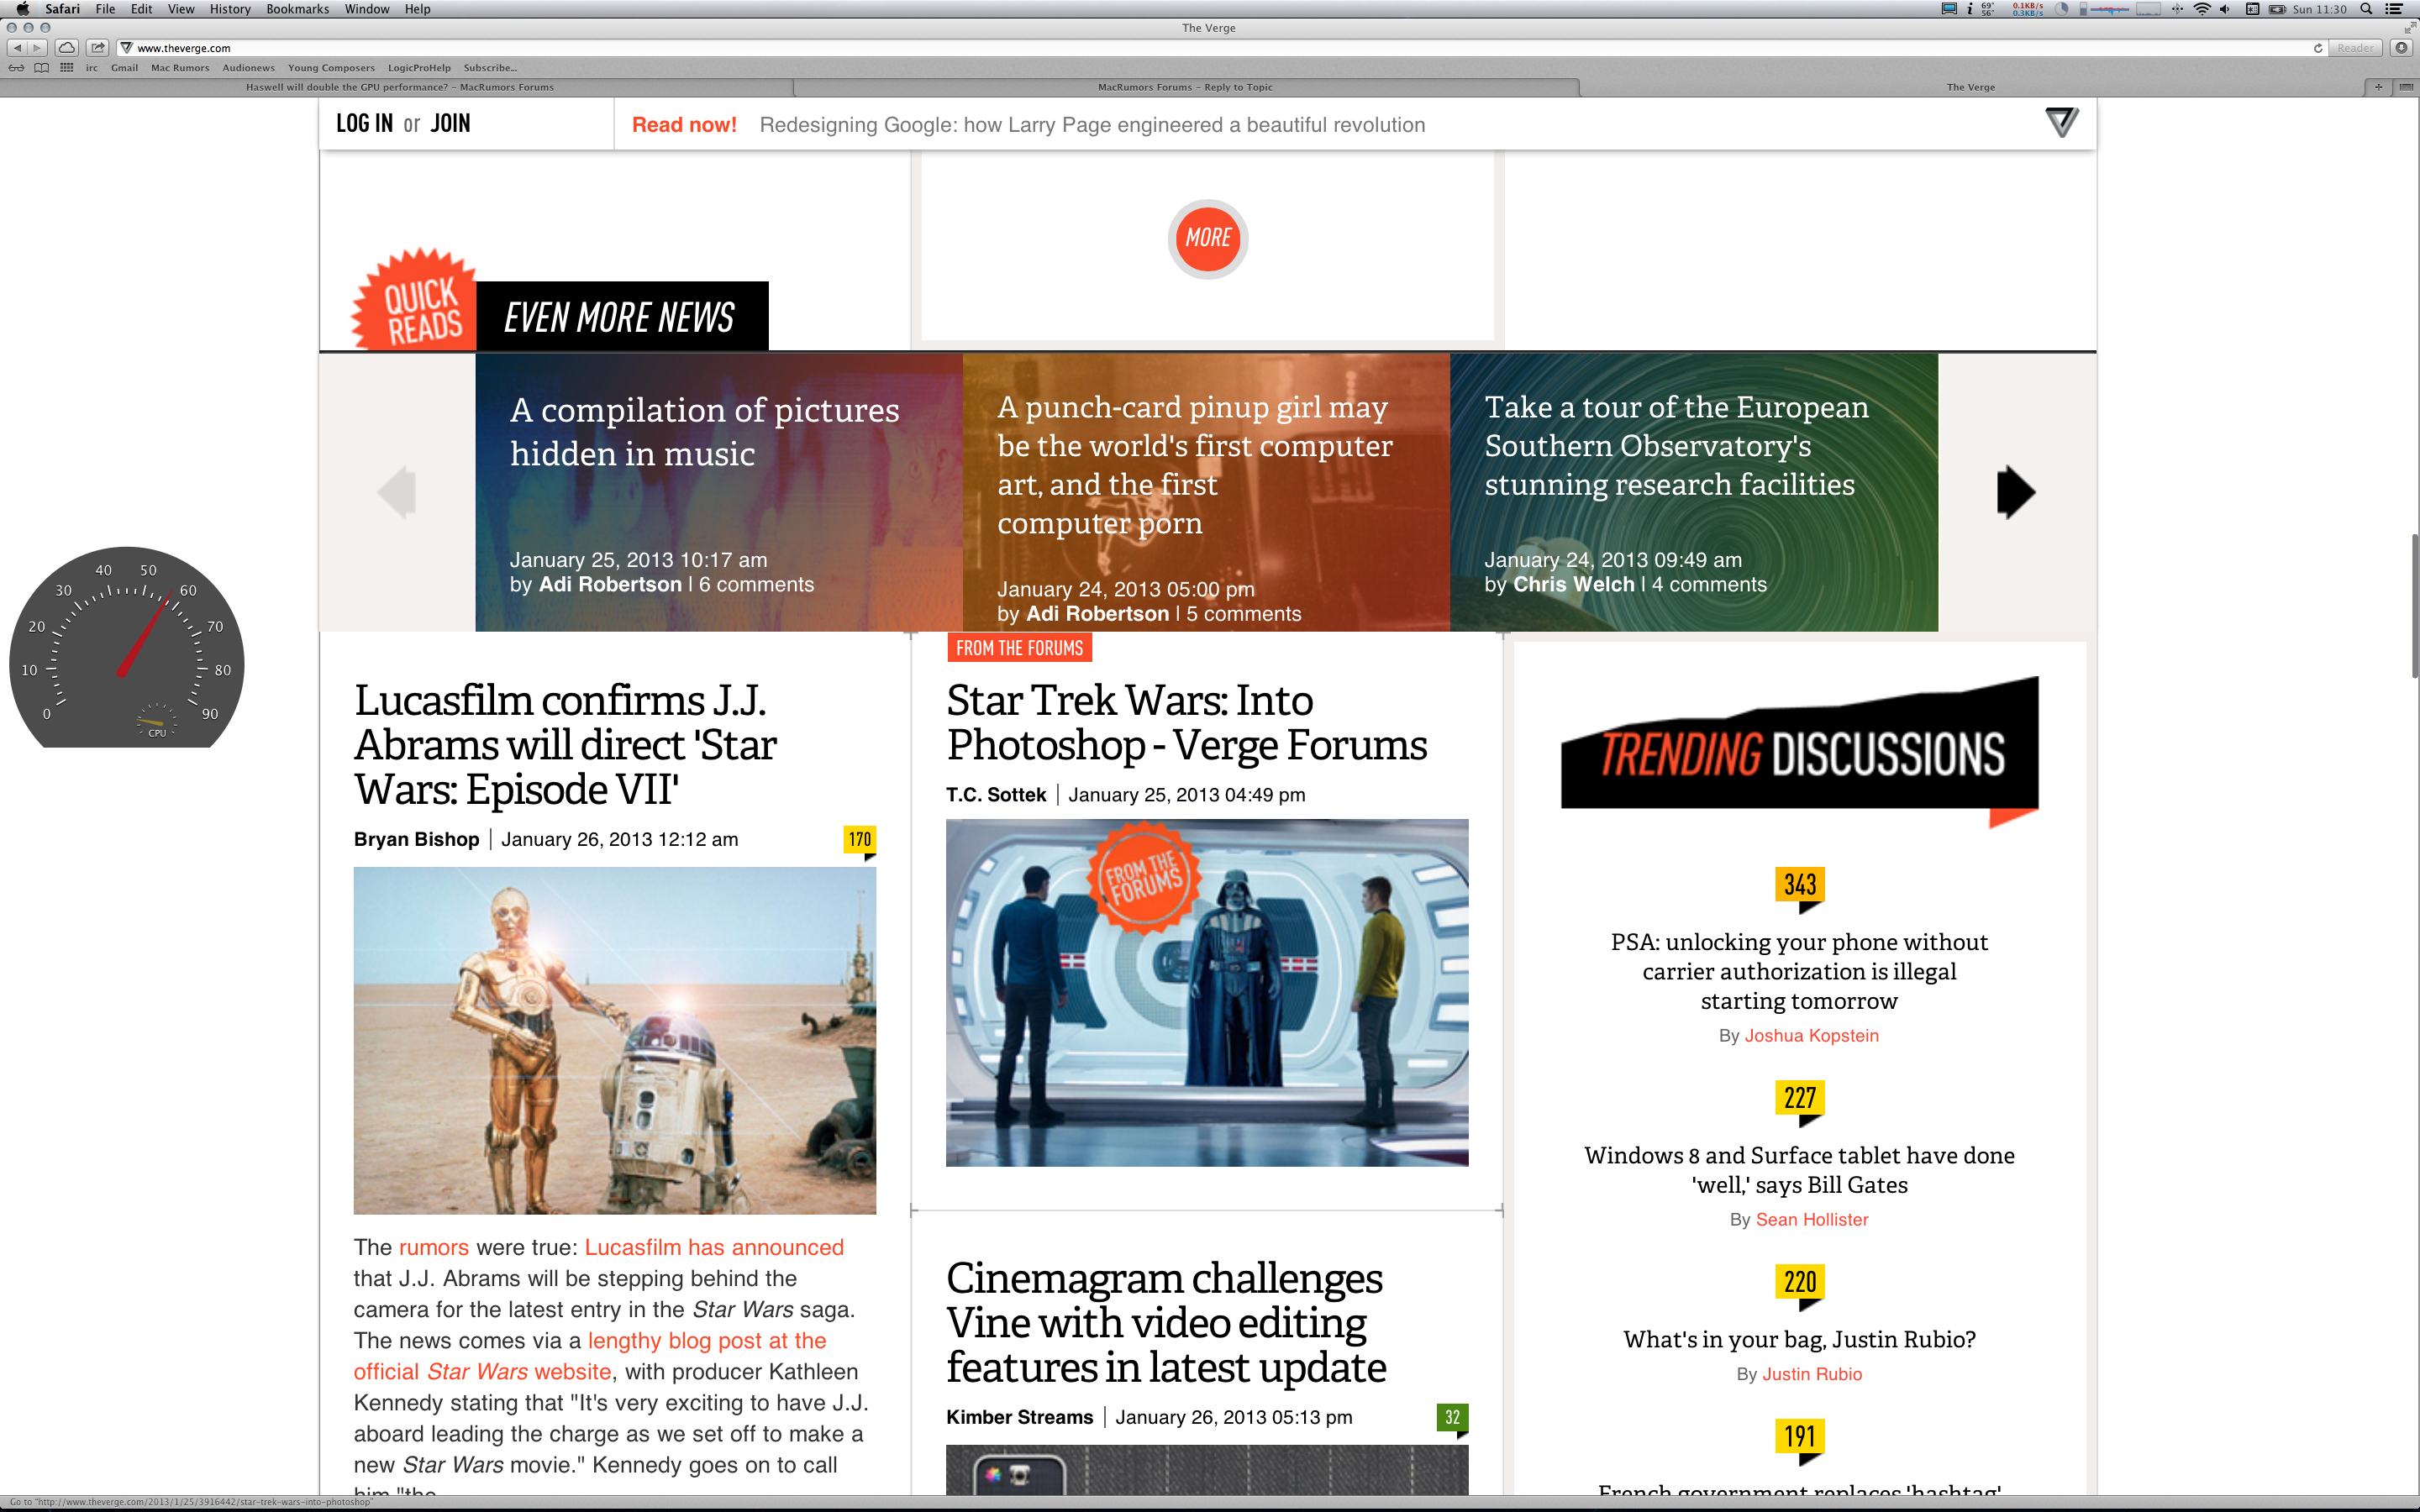Click author Joshua Kopstein link

[1811, 1036]
